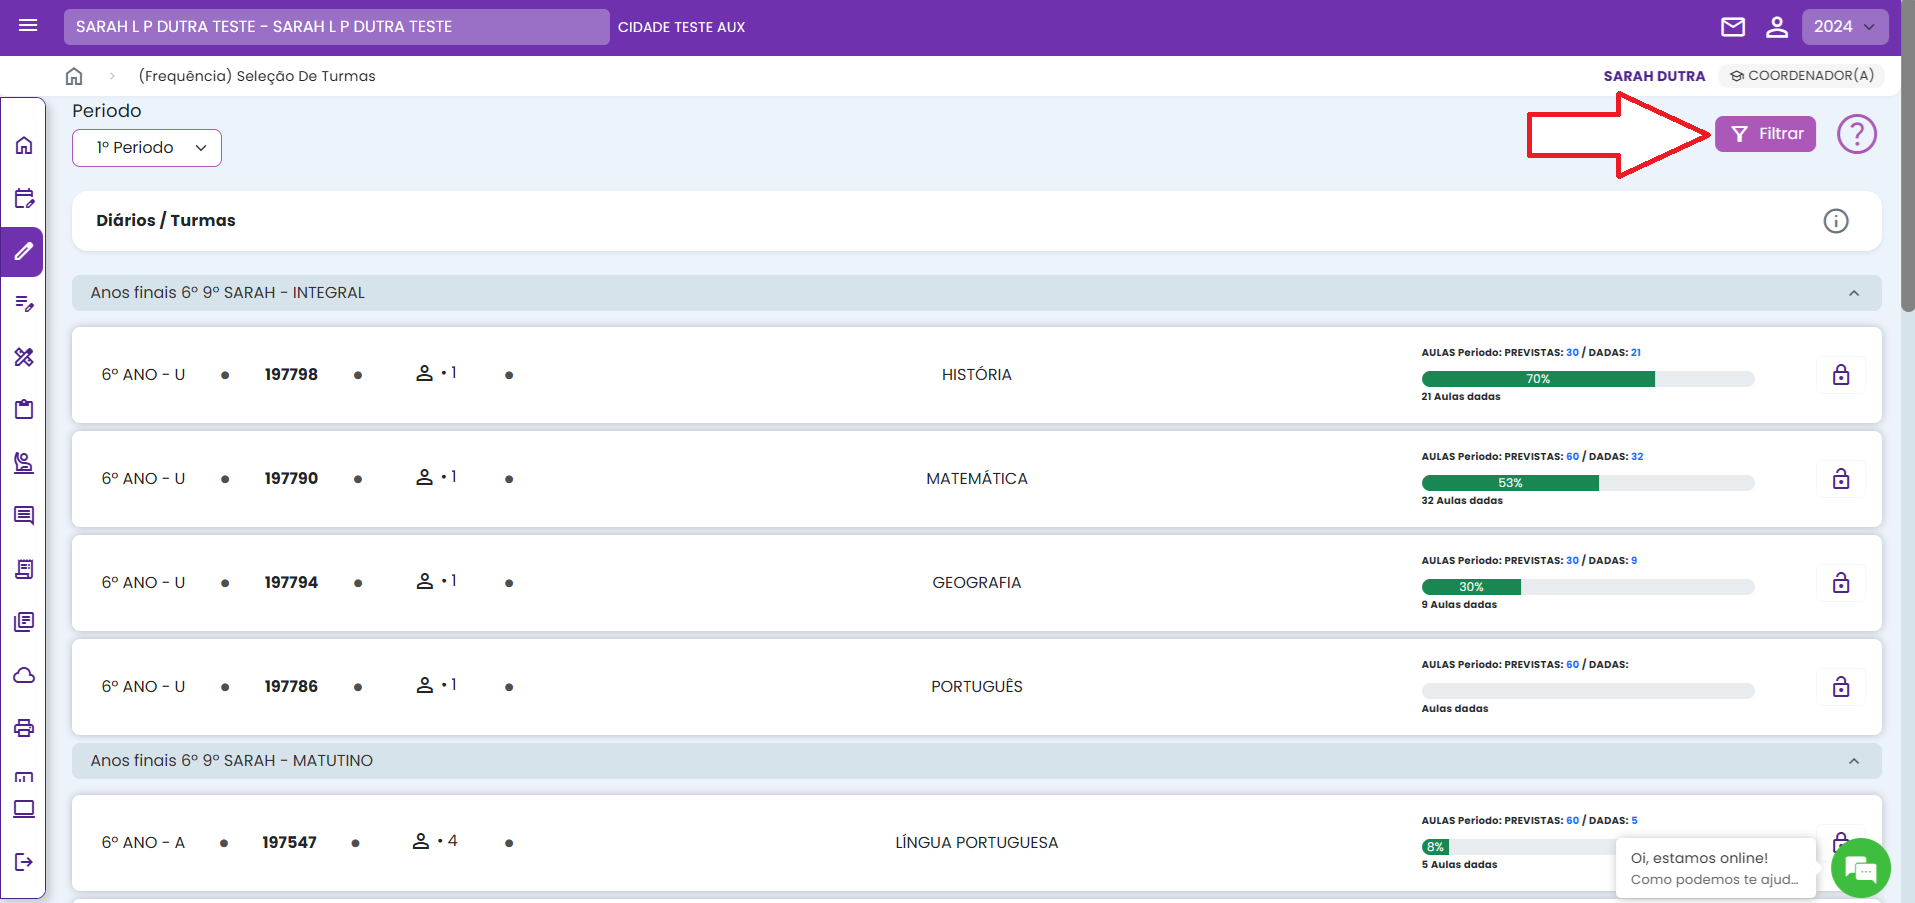Collapse the SARAH - MATUTINO section
The width and height of the screenshot is (1915, 903).
[1853, 761]
